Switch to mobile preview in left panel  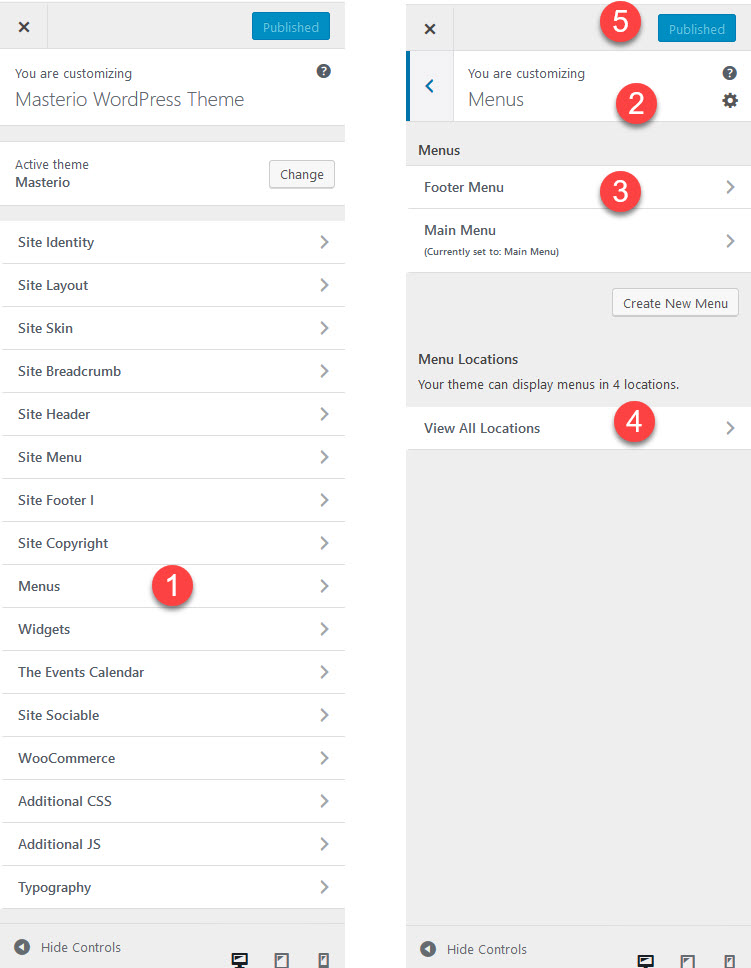323,959
